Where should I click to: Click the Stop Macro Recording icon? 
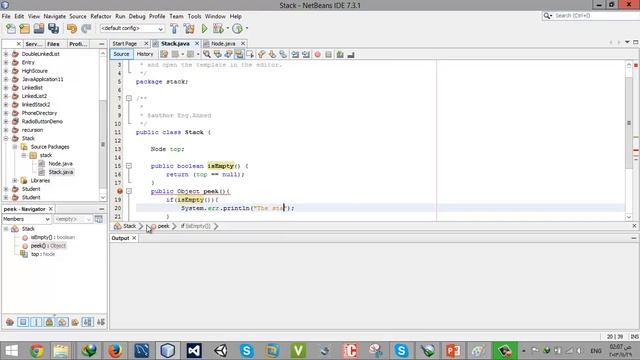(x=329, y=54)
